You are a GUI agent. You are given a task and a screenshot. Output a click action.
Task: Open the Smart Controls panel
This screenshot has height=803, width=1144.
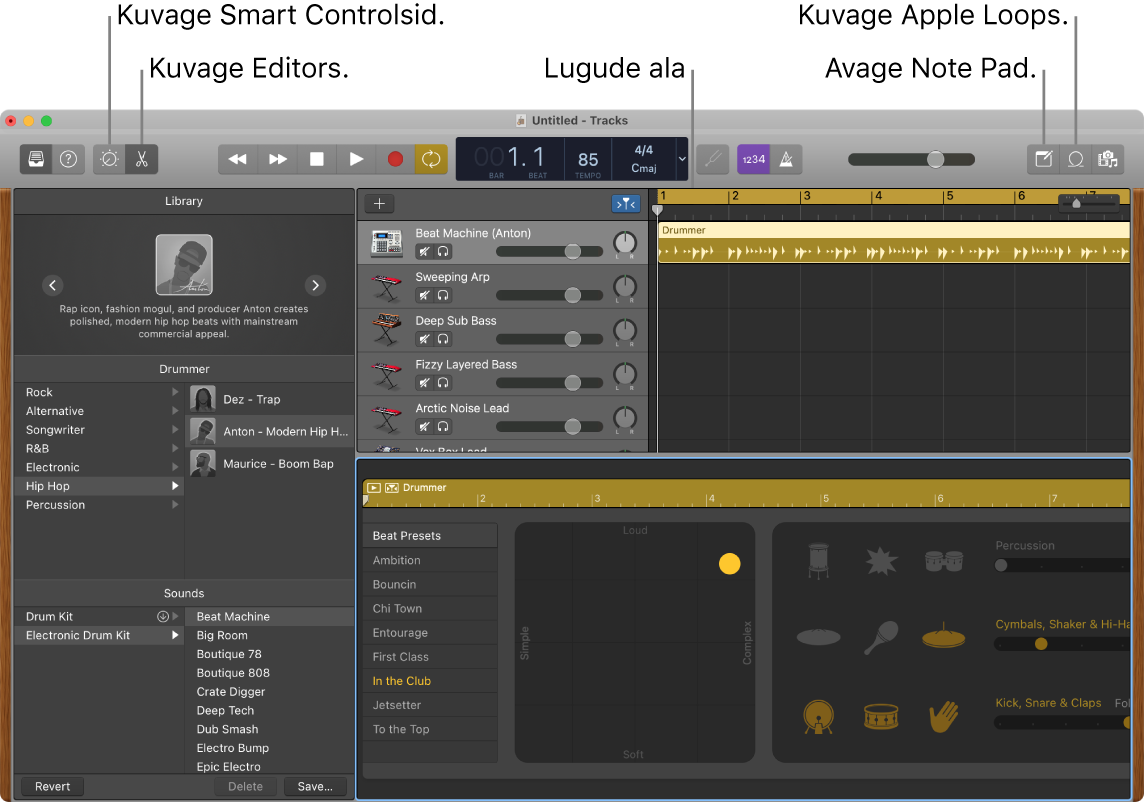click(108, 159)
